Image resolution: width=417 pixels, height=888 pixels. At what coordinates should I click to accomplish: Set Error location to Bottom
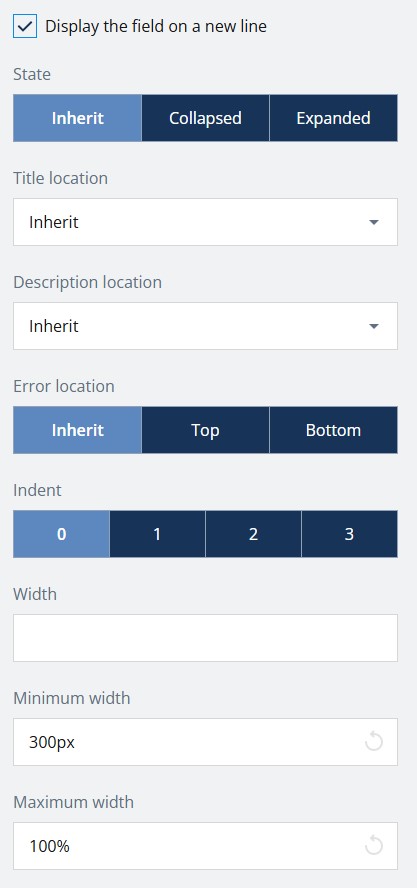334,430
